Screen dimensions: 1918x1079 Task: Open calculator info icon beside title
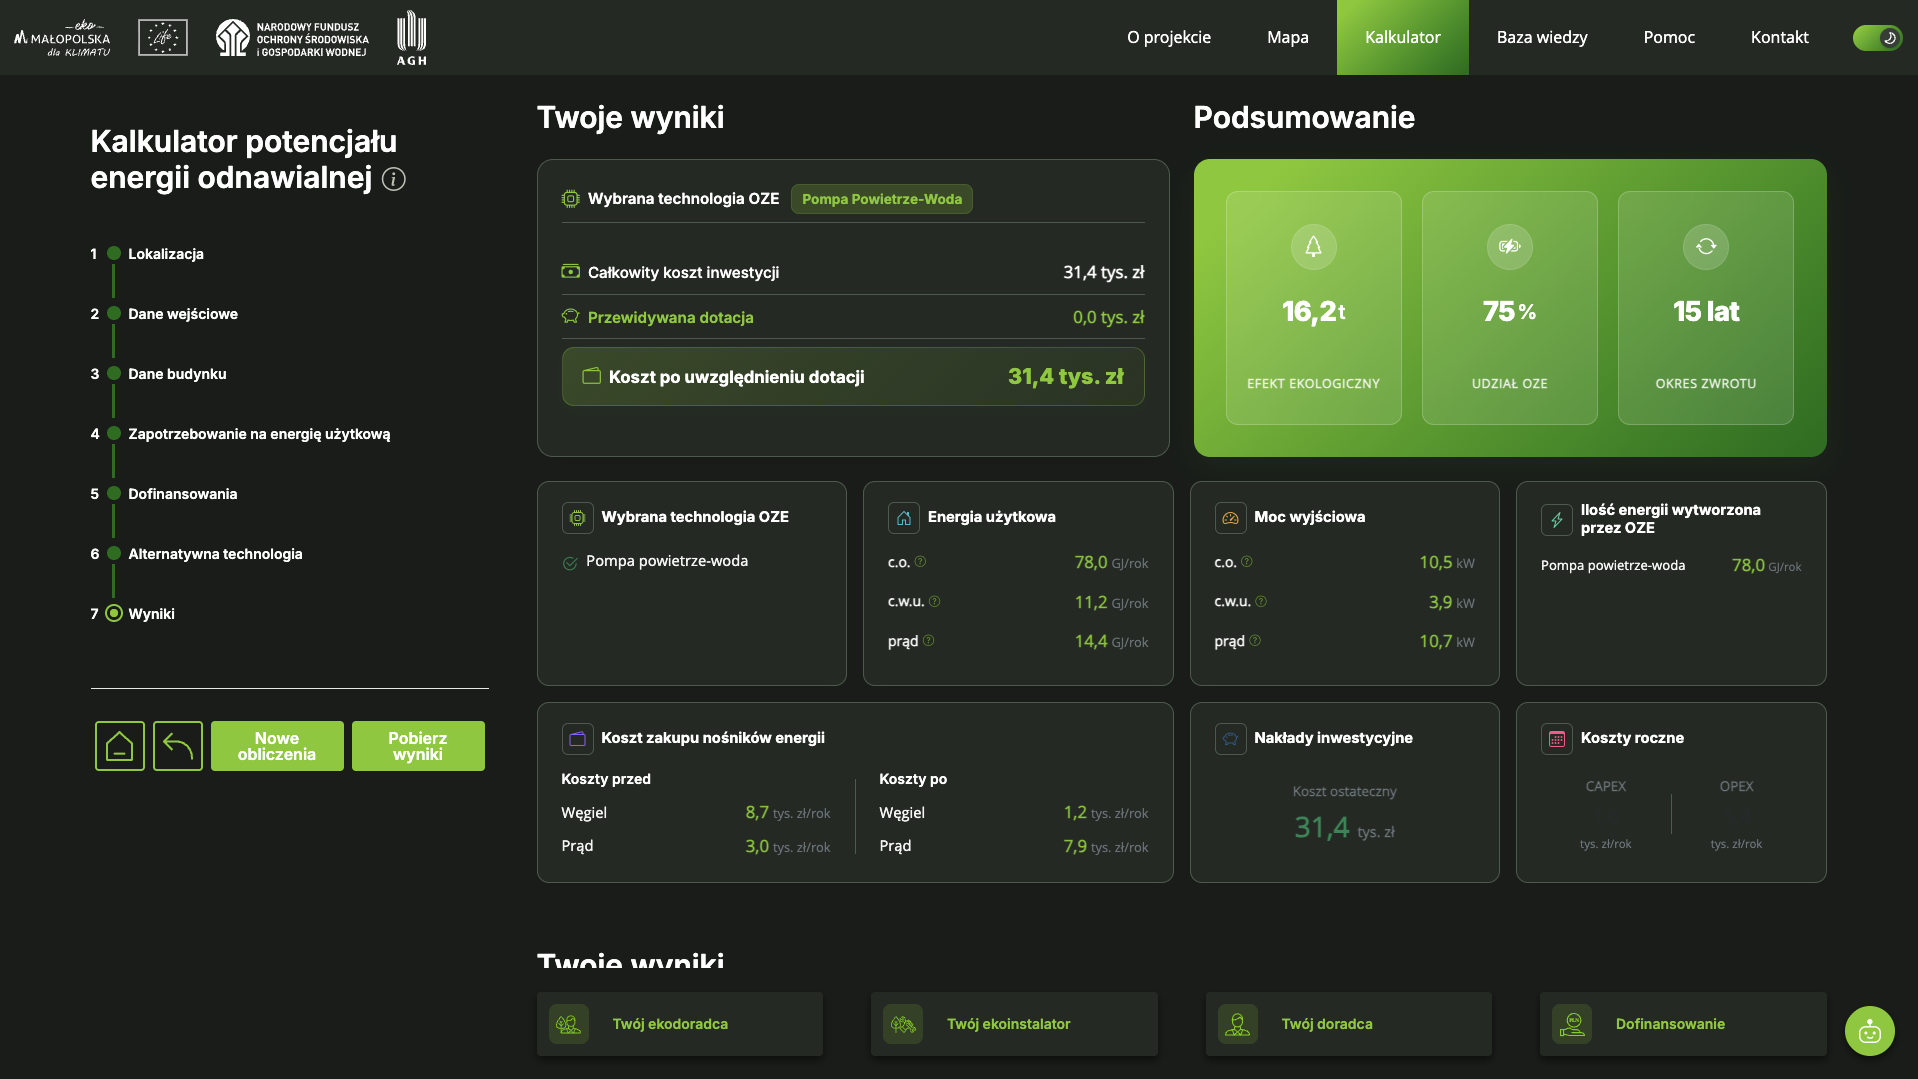coord(394,179)
